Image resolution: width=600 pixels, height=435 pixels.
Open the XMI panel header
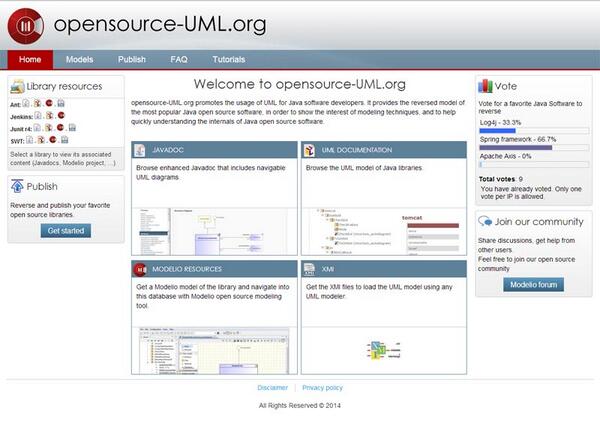point(384,269)
